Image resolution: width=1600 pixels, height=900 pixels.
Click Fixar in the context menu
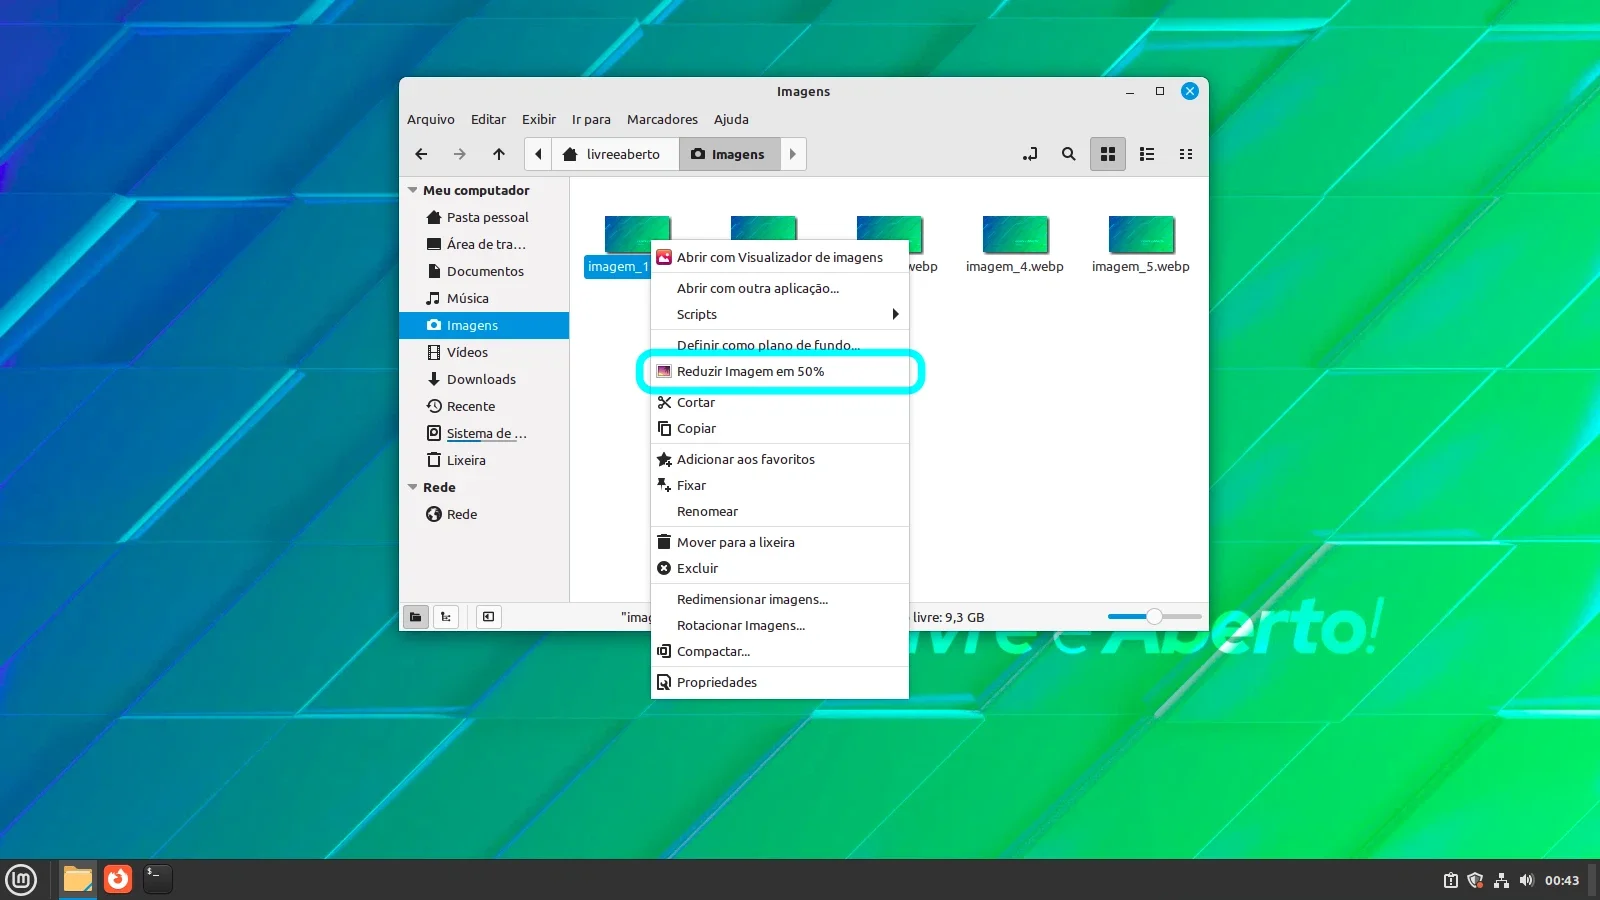pos(779,485)
